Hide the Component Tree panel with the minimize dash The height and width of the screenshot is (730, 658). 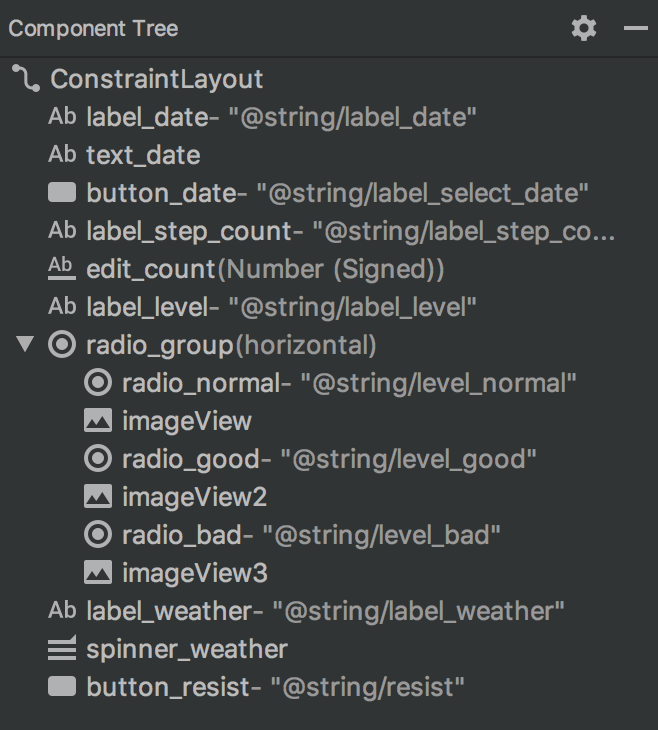636,28
